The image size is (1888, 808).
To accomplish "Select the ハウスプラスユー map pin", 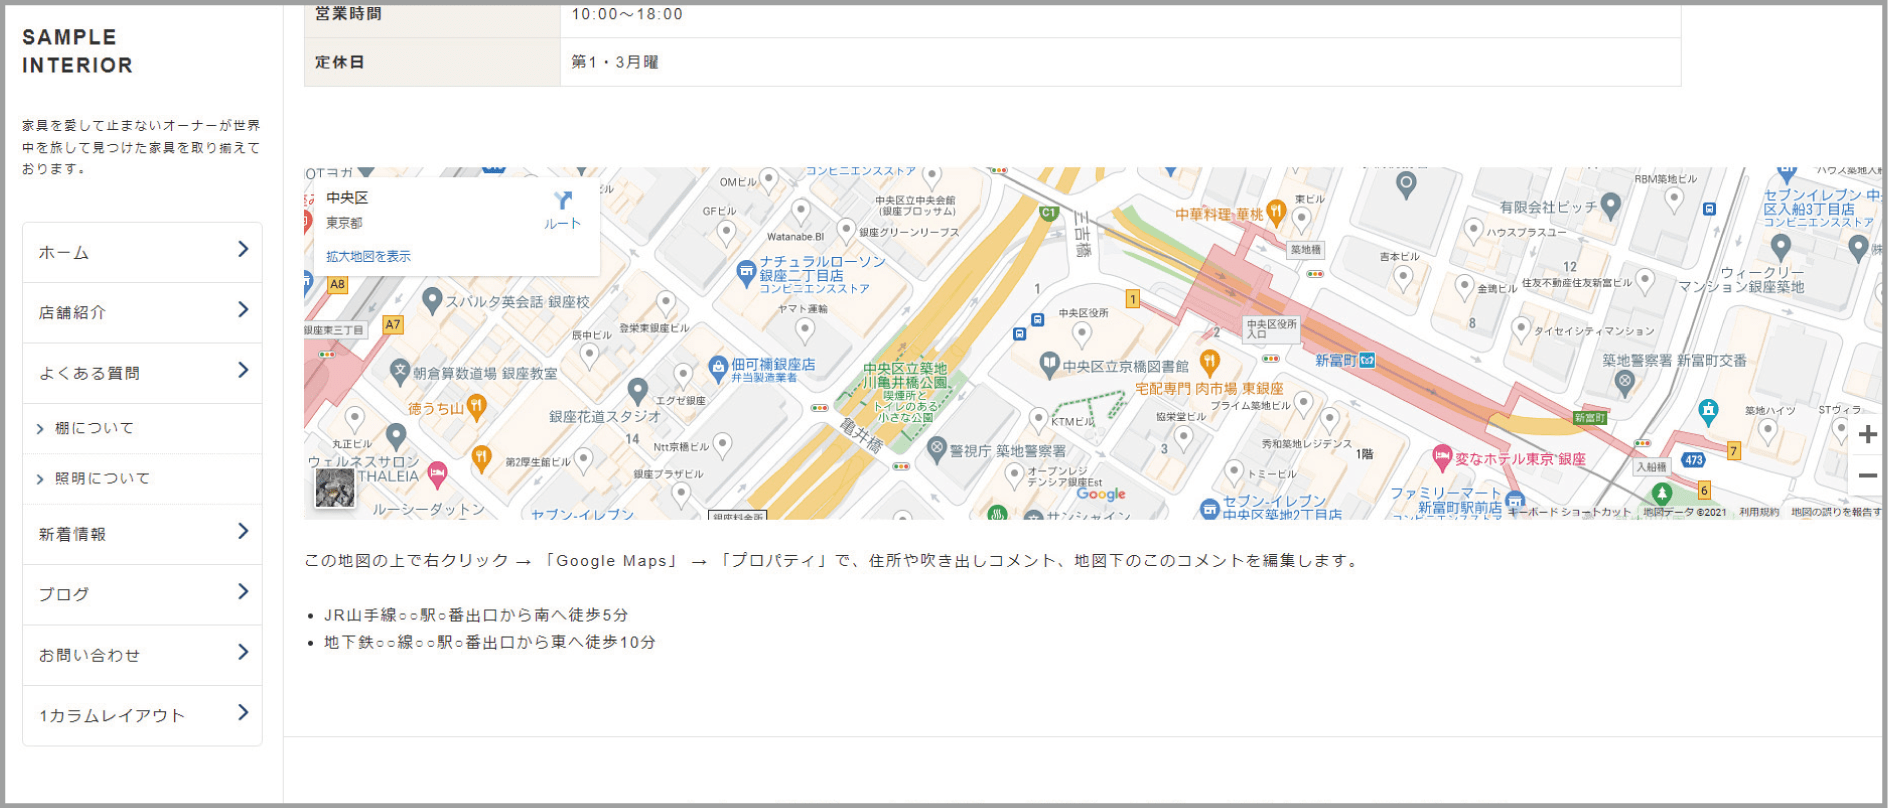I will [x=1473, y=230].
